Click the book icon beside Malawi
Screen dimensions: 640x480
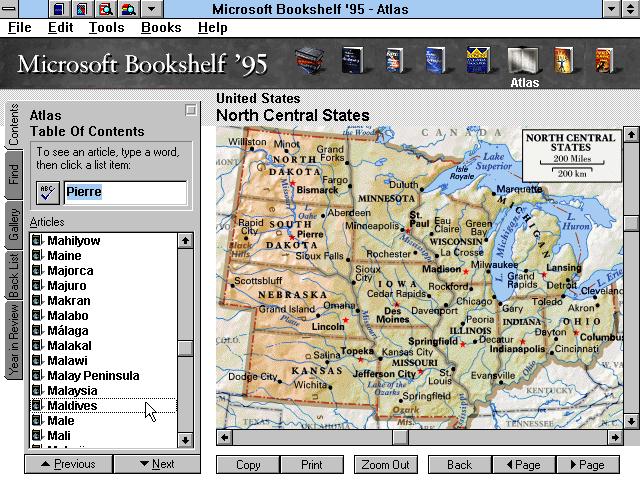point(37,360)
